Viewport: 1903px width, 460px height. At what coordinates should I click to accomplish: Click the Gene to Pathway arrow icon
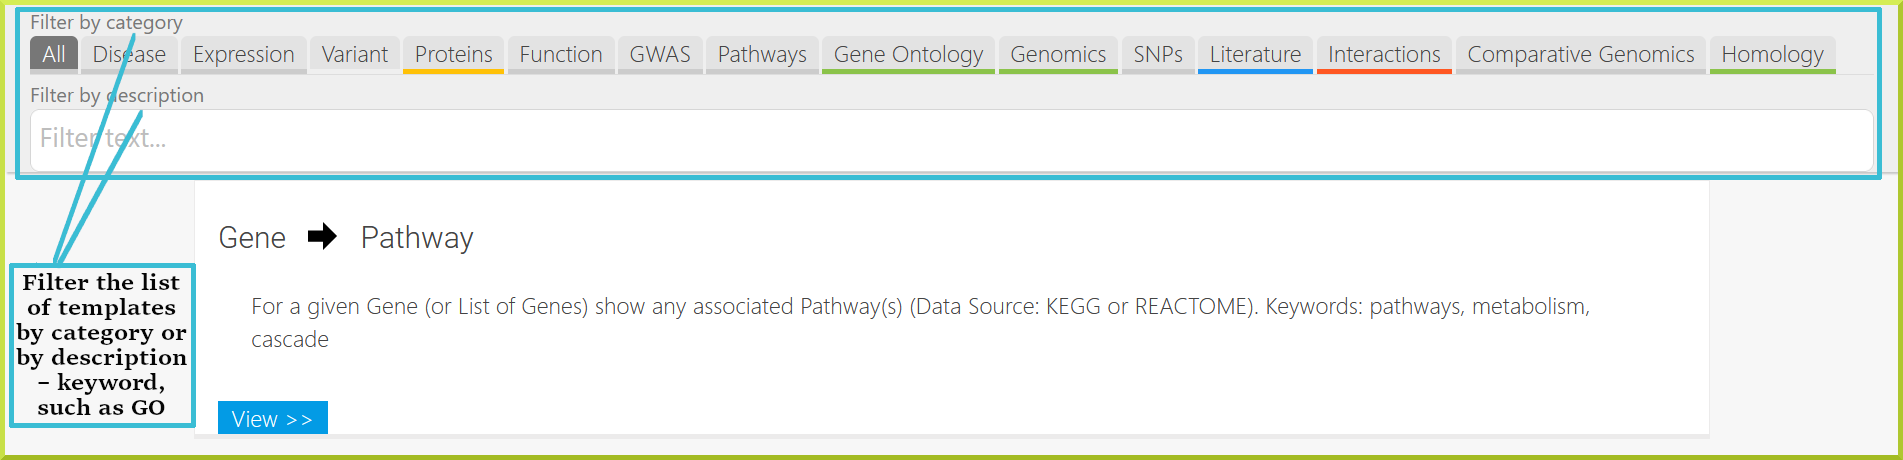(x=322, y=237)
